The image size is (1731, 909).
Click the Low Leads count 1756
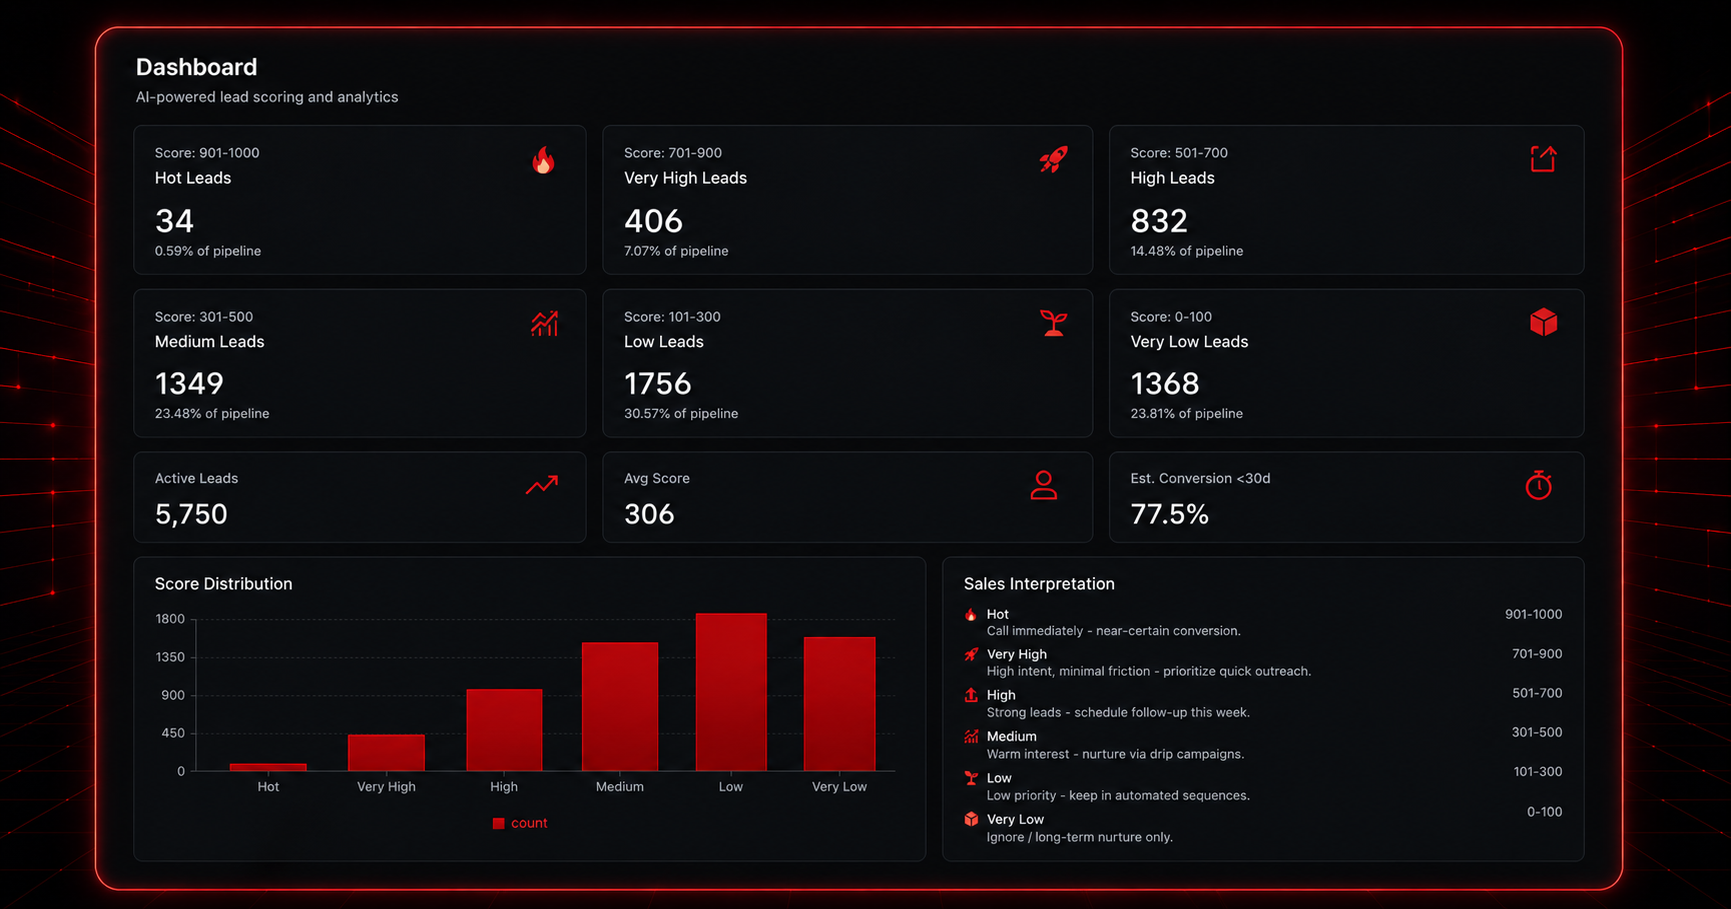pyautogui.click(x=657, y=384)
